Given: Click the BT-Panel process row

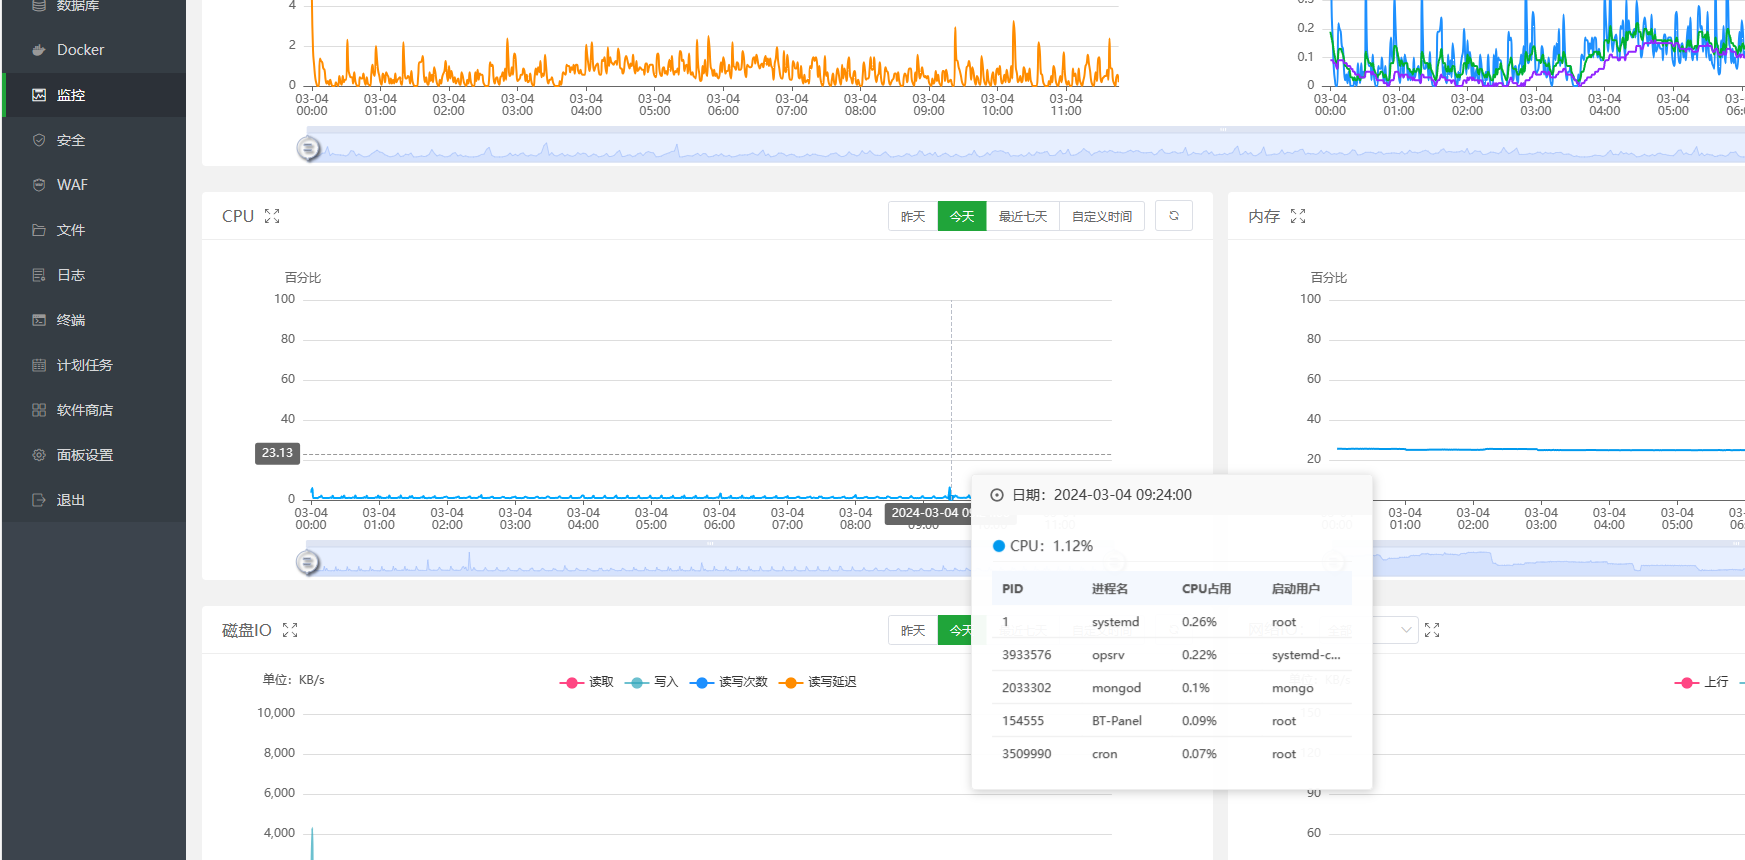Looking at the screenshot, I should point(1172,721).
